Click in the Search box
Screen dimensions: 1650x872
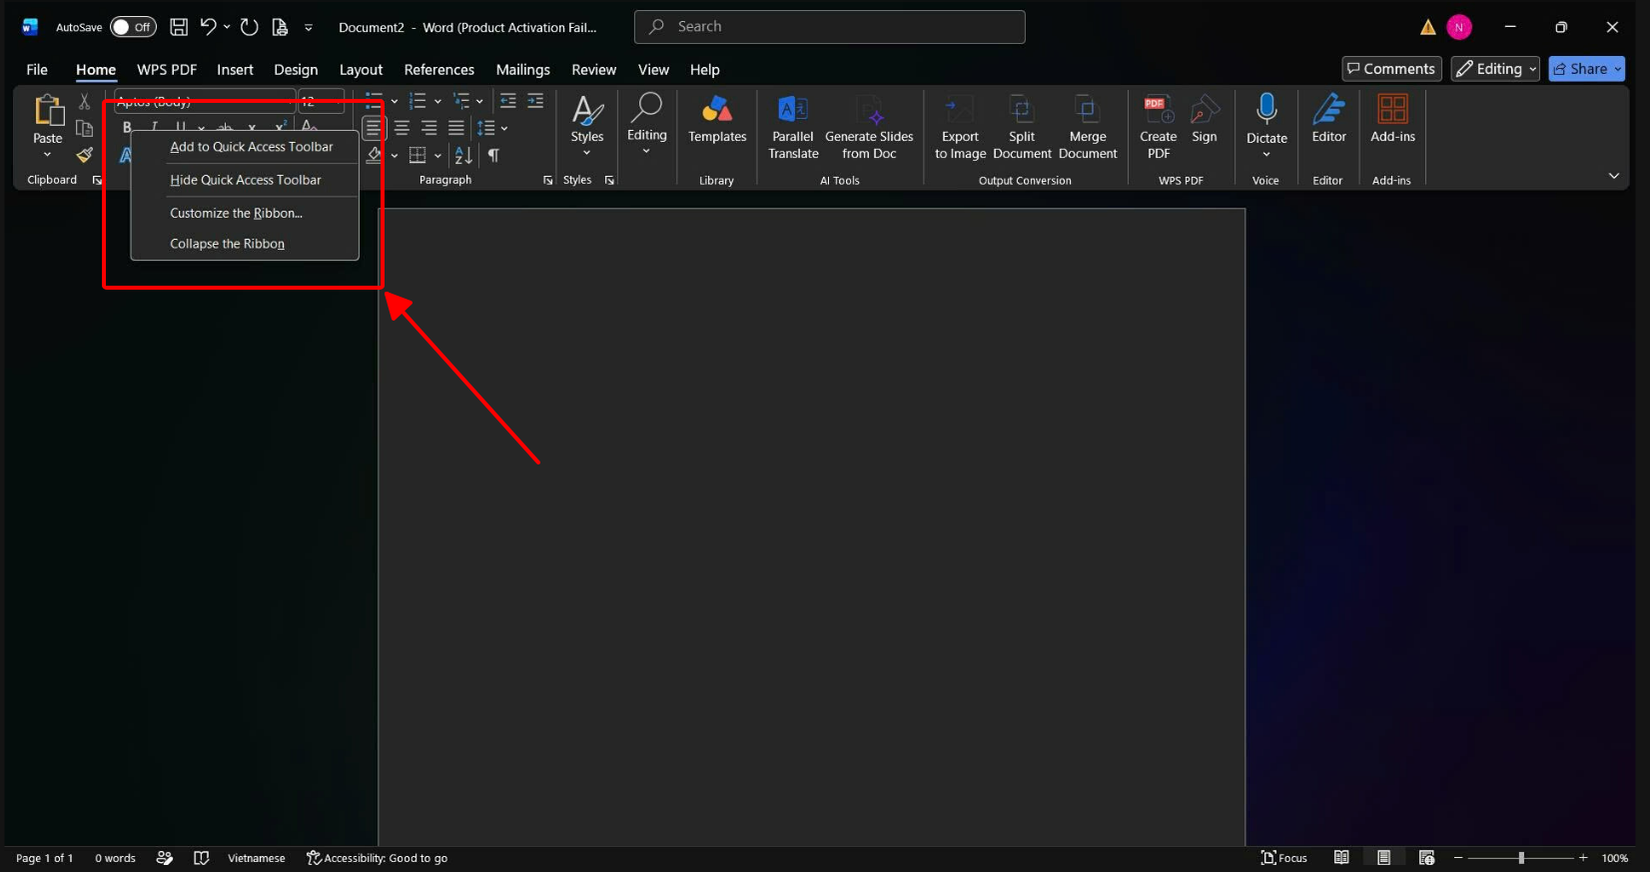[x=829, y=27]
